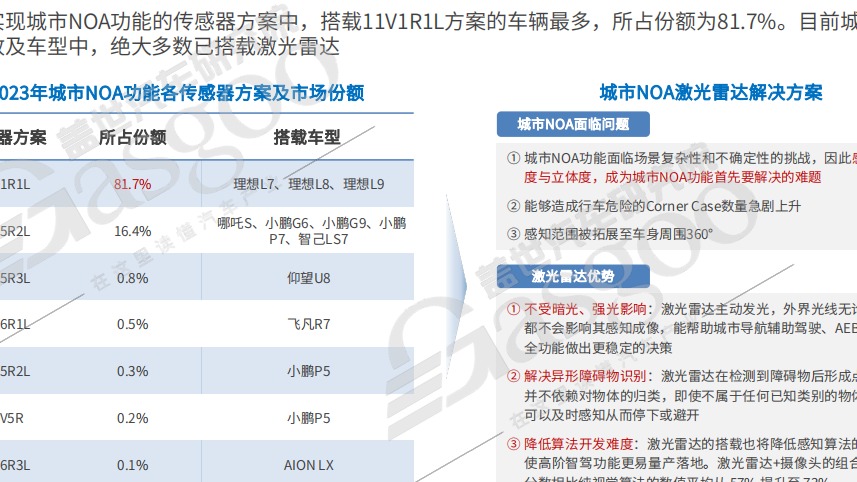
Task: Click the '5R3L' sensor scheme cell
Action: (x=15, y=278)
